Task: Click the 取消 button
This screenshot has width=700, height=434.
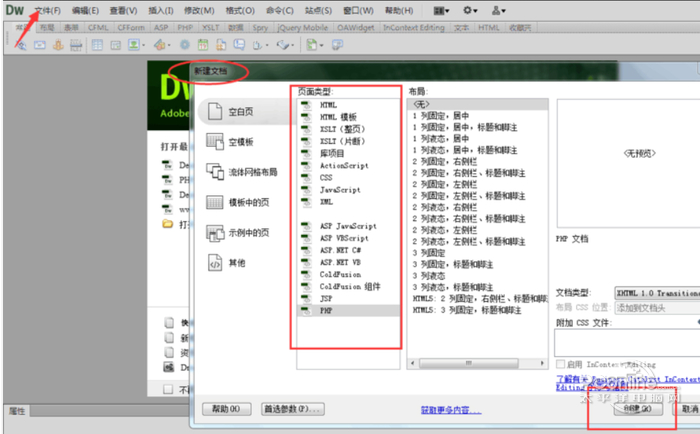Action: pyautogui.click(x=688, y=409)
